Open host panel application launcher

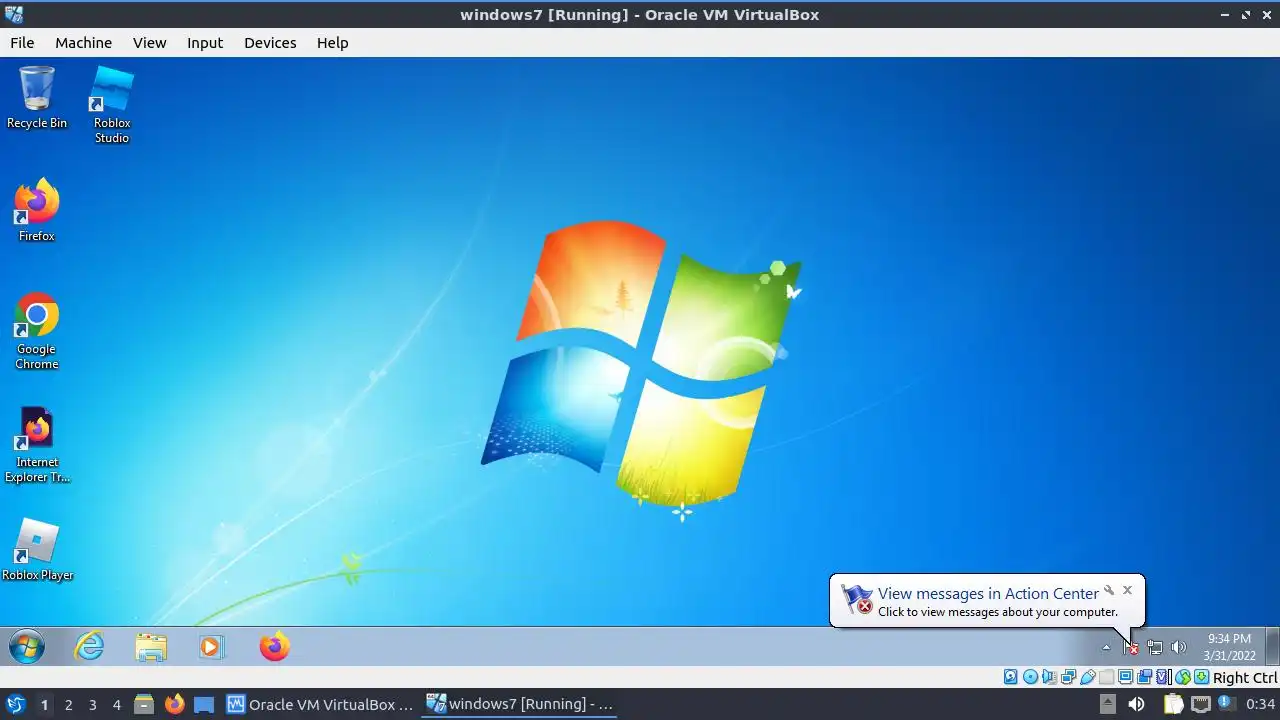15,704
